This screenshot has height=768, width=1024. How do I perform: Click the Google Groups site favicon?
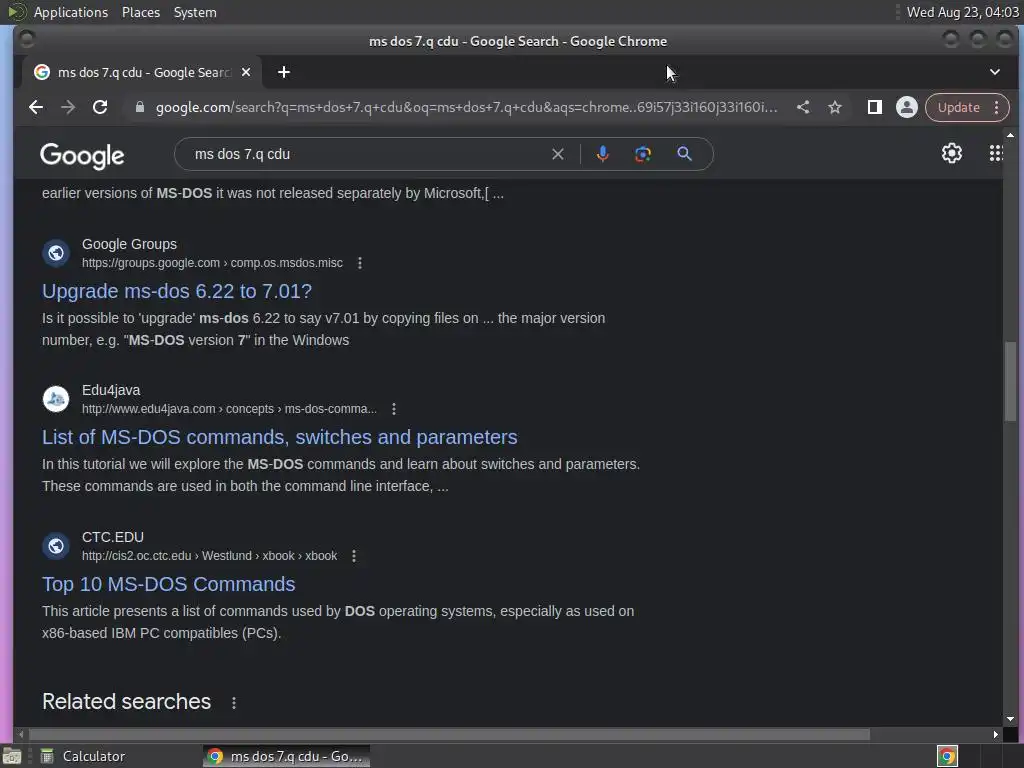[56, 253]
